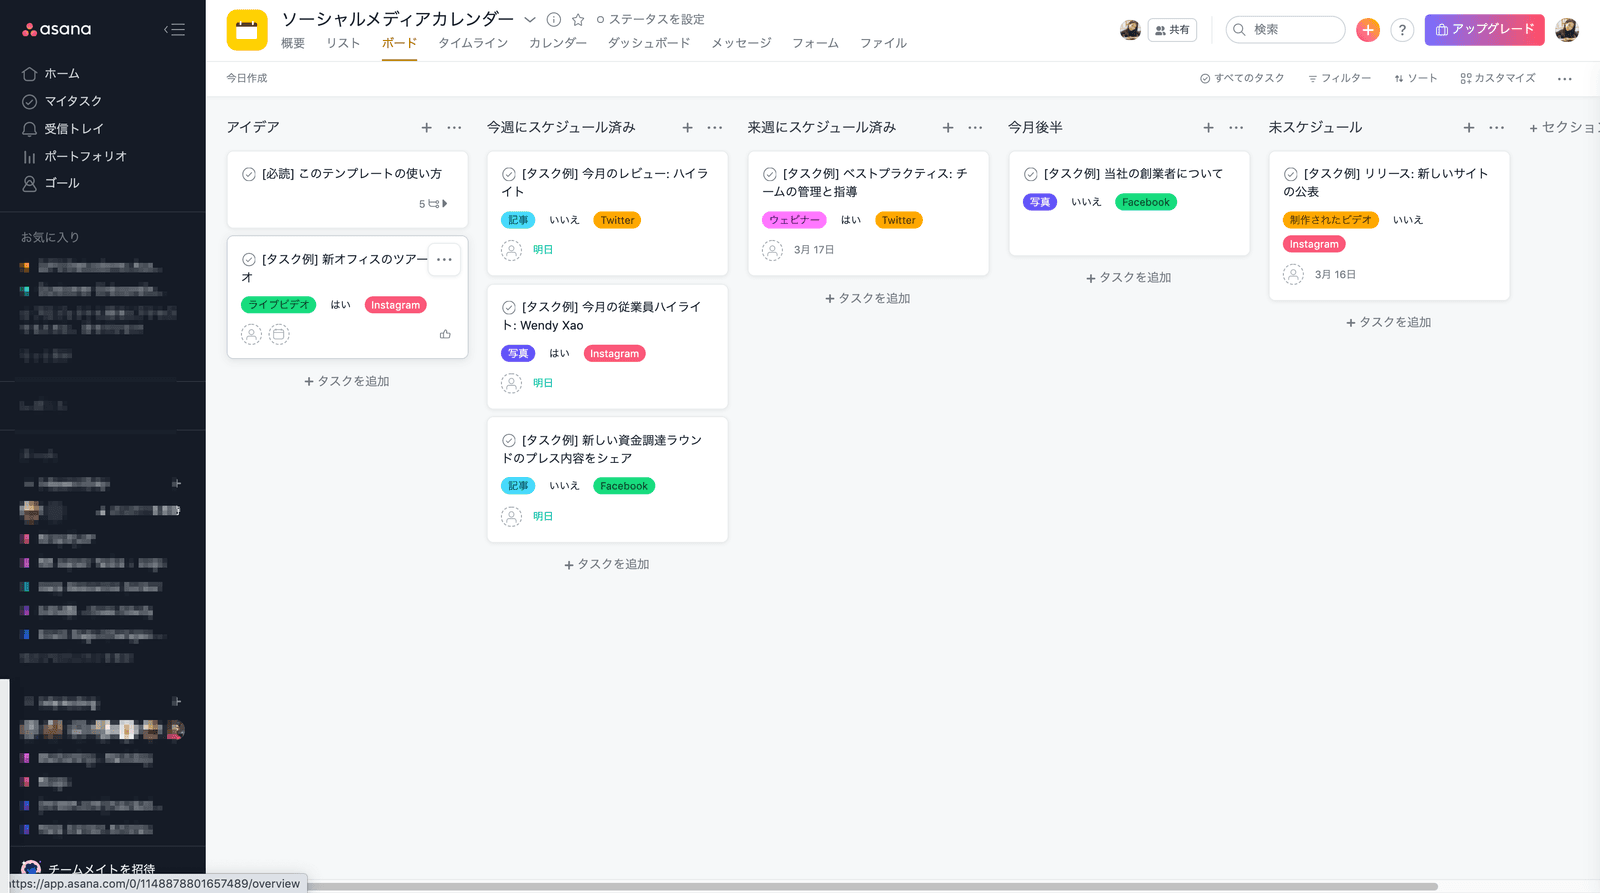Open the inbox 受信トレイ in the sidebar

point(73,128)
